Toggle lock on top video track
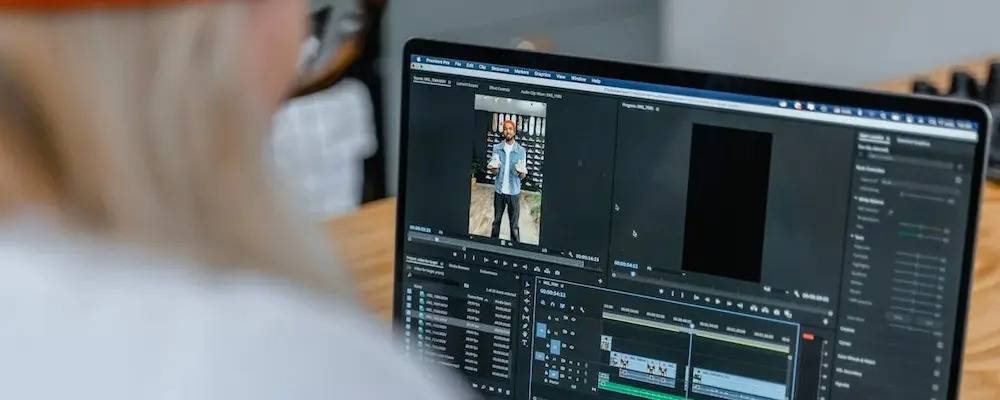 (x=549, y=317)
